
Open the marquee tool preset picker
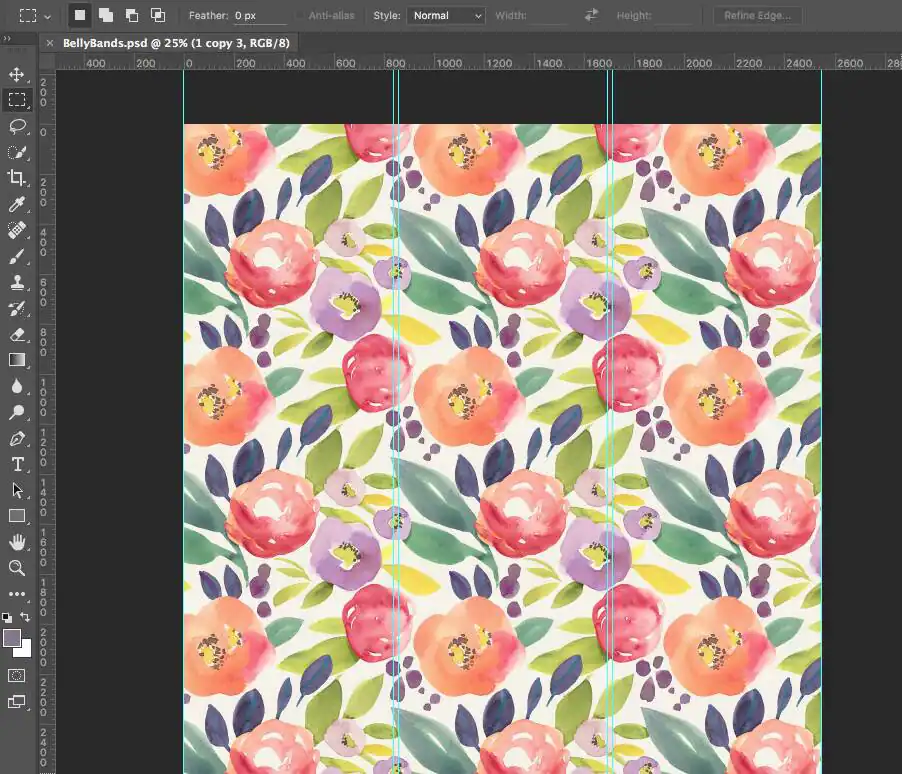click(35, 16)
